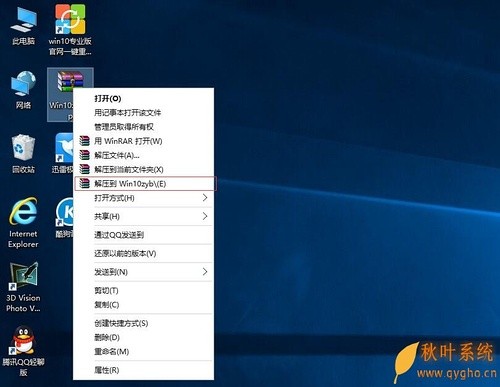Select the 3D Vision Photo Viewer icon

click(23, 276)
